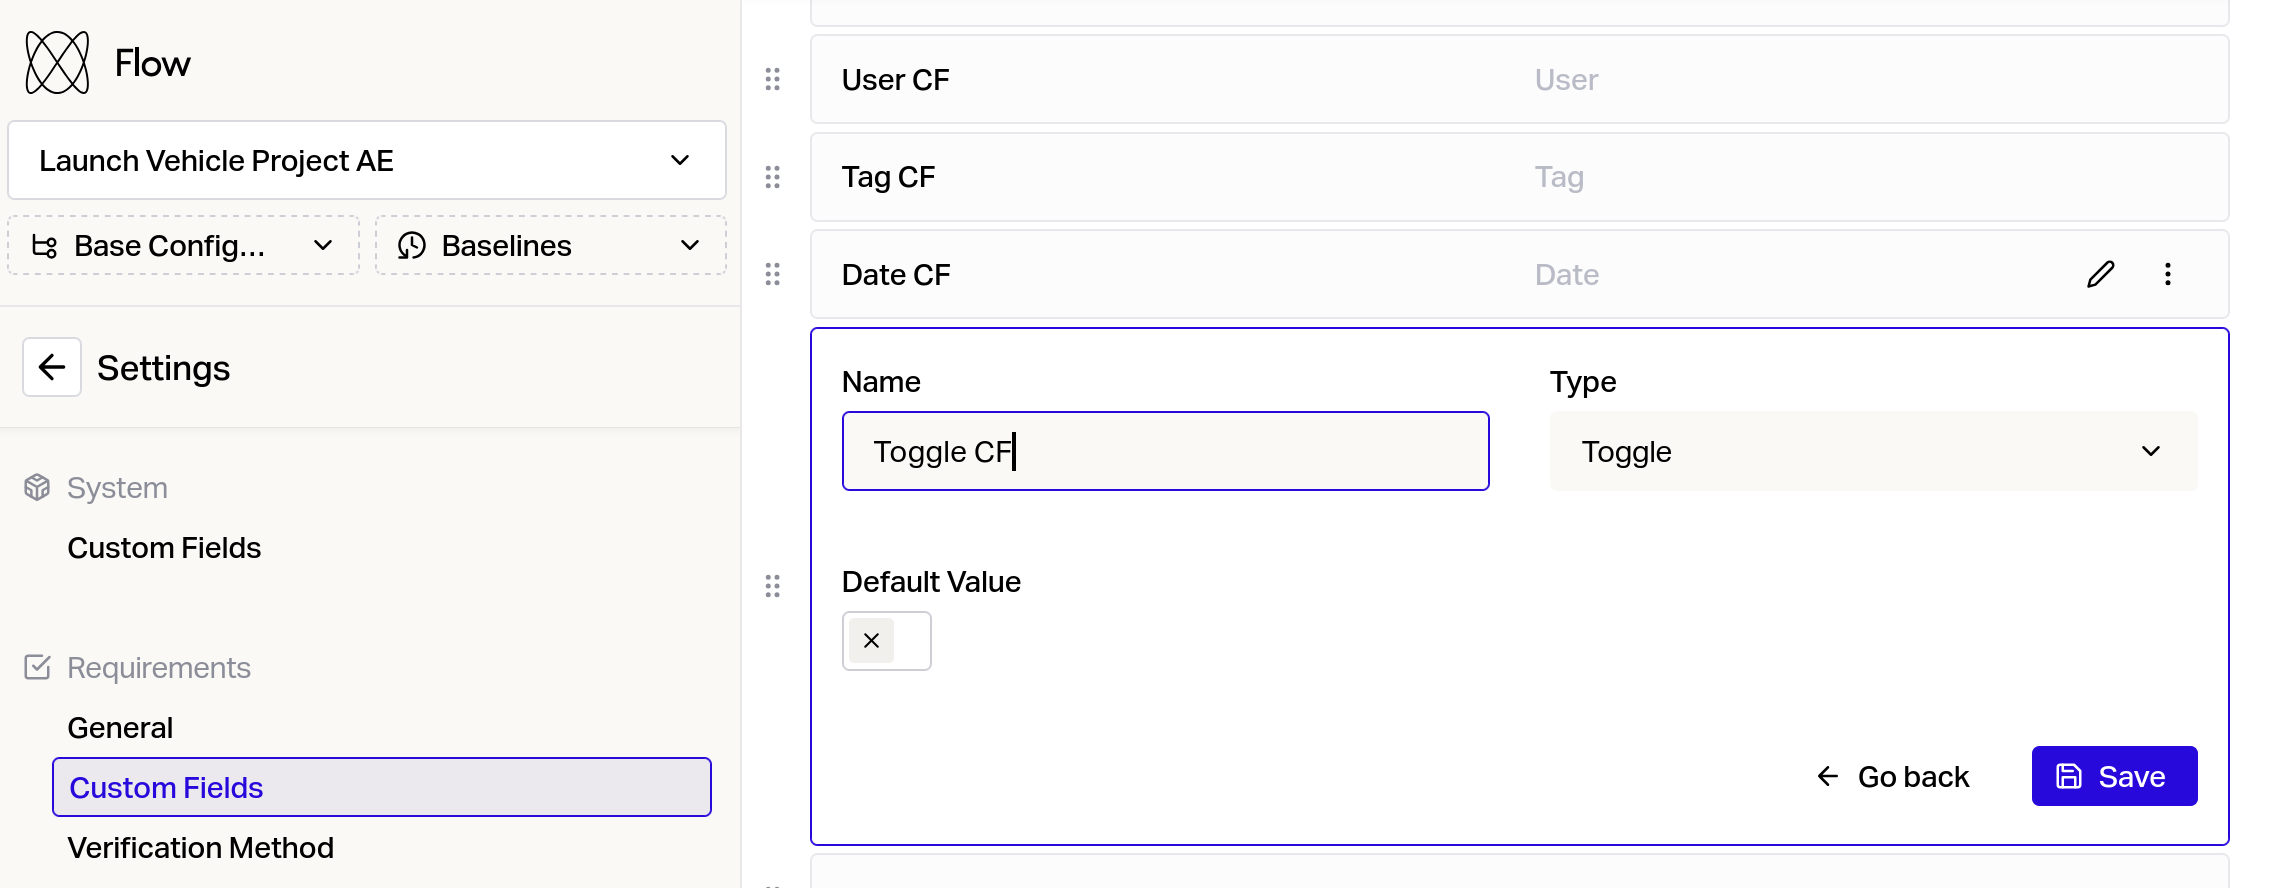Click Go back to cancel editing
This screenshot has width=2278, height=888.
pyautogui.click(x=1892, y=776)
